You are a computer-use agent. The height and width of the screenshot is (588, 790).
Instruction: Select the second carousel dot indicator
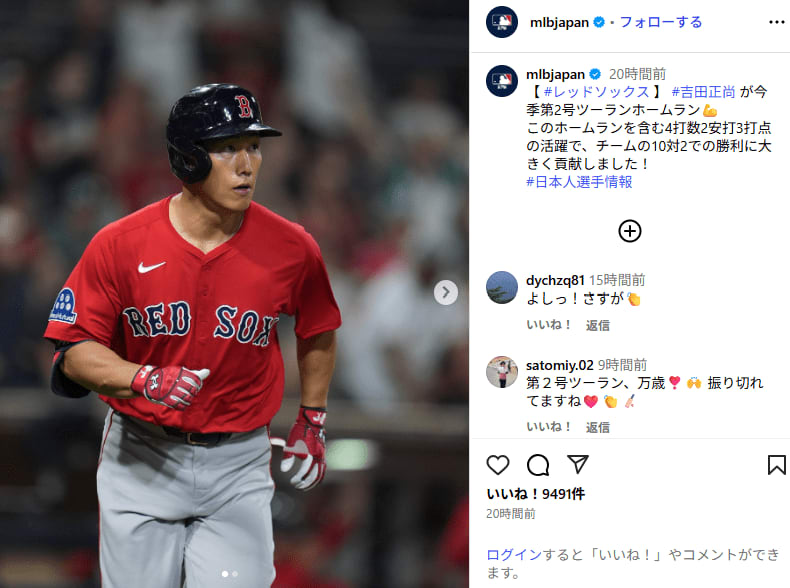click(235, 574)
